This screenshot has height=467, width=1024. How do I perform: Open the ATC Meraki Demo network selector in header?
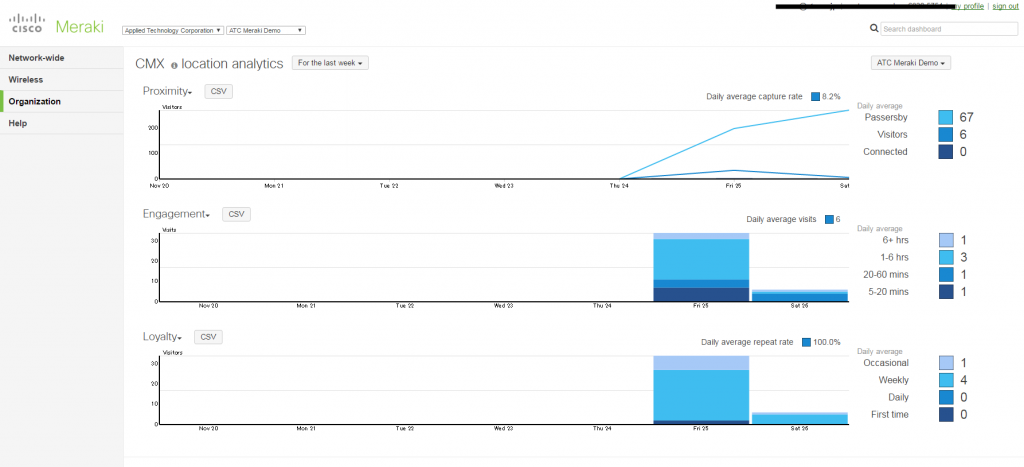pyautogui.click(x=266, y=30)
